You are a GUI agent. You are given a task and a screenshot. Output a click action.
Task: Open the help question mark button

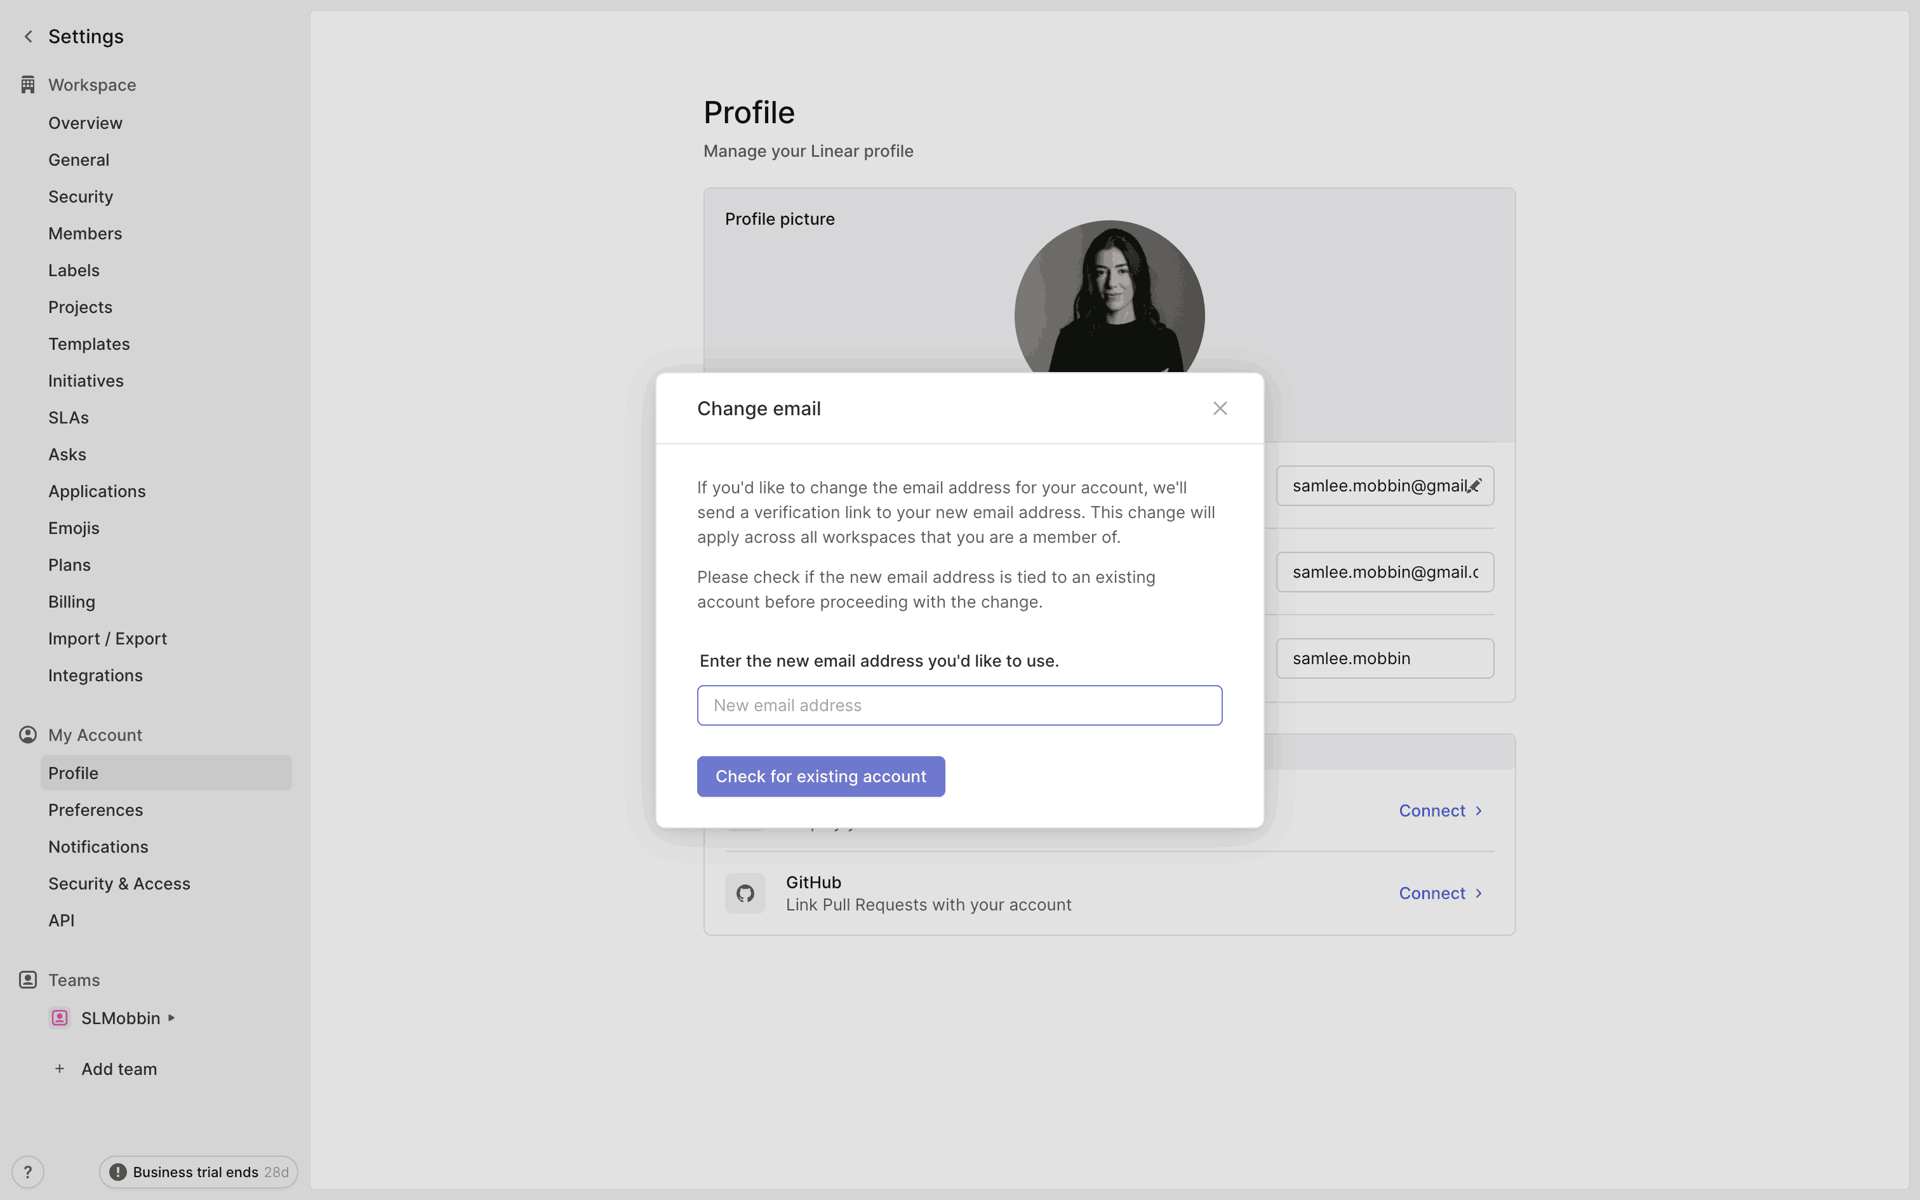[x=28, y=1172]
